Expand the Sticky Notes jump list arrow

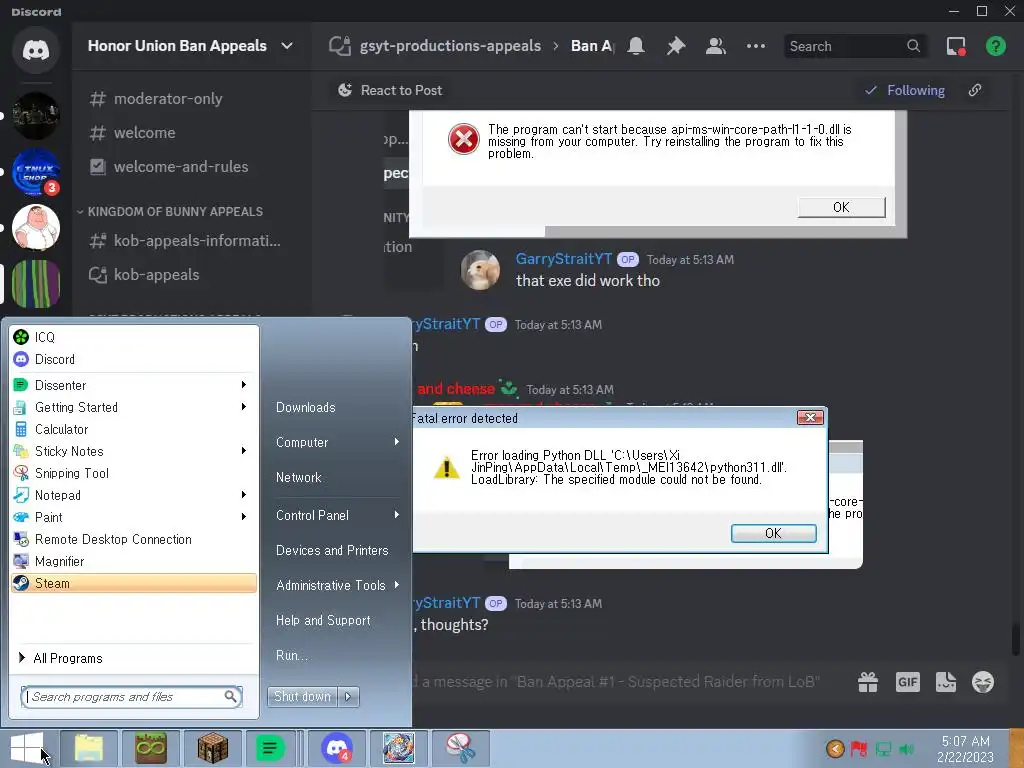(244, 451)
